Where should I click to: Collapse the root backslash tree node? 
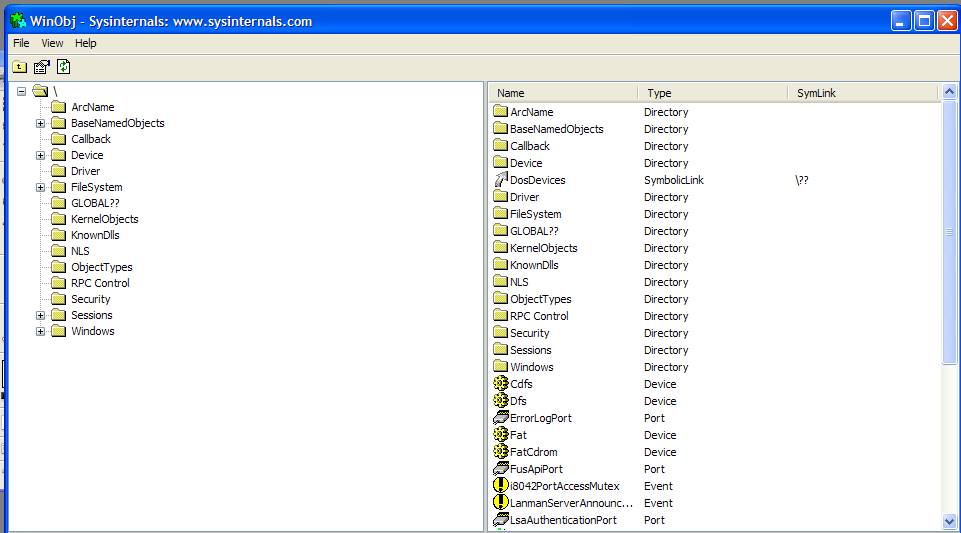pos(21,91)
